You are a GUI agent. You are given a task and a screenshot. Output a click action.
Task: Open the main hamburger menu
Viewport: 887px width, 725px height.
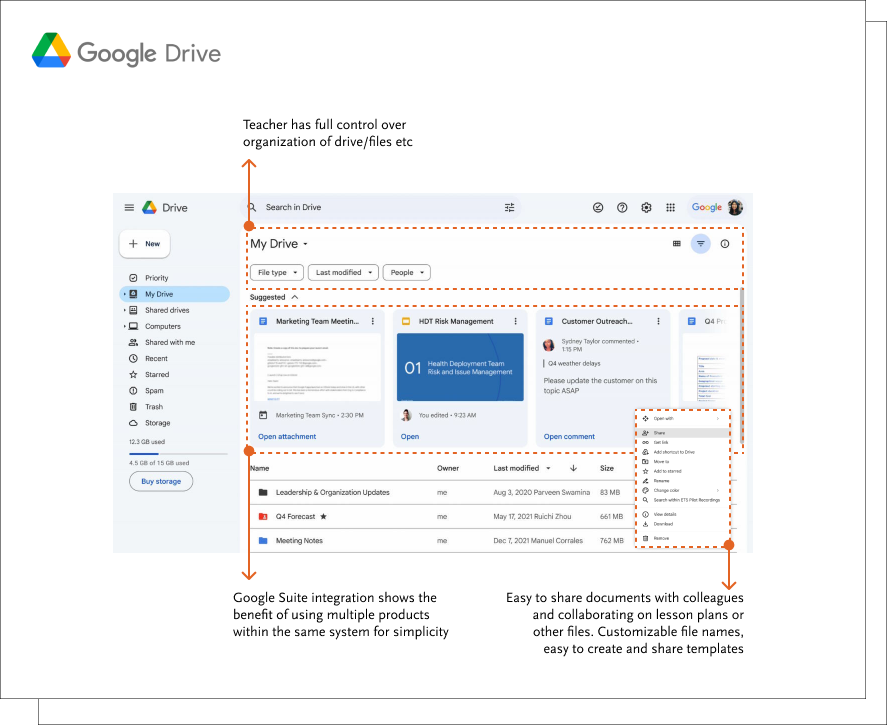(x=129, y=208)
